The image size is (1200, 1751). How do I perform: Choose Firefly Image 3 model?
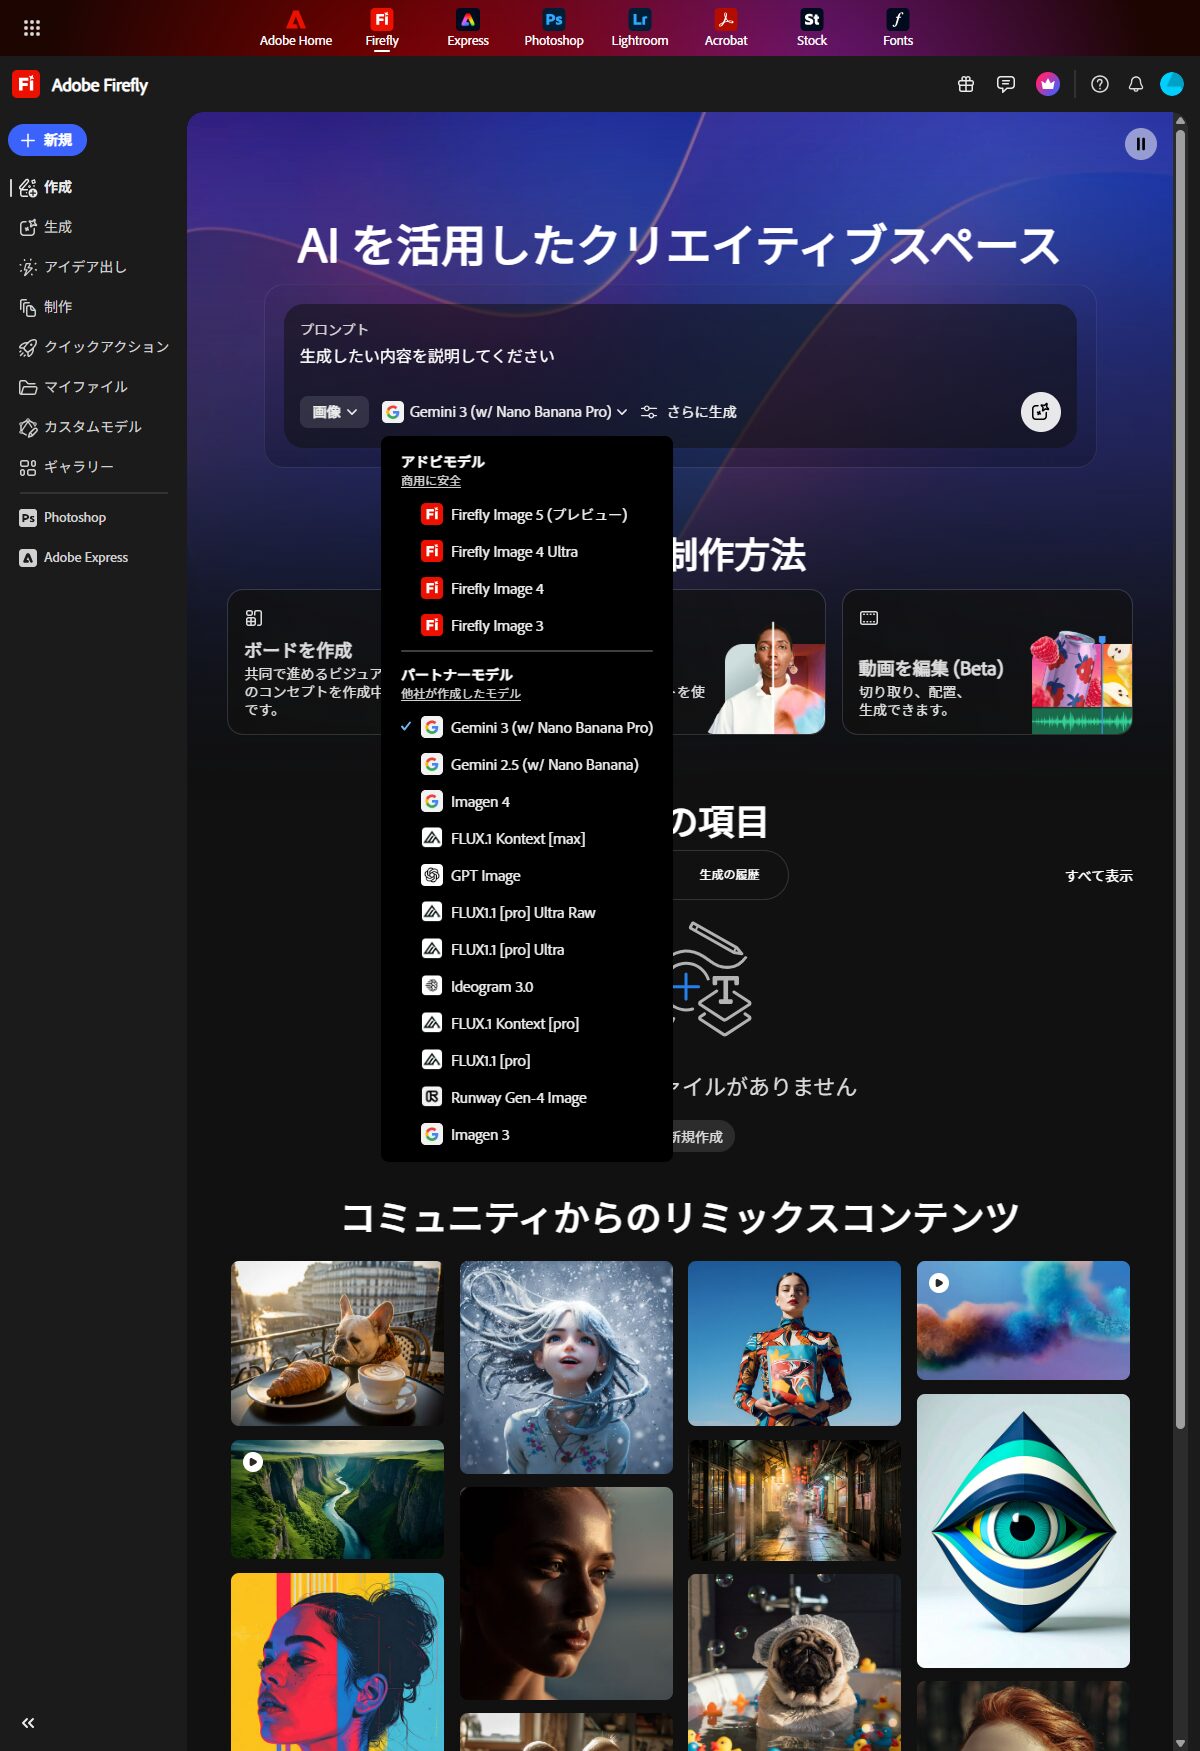point(527,626)
